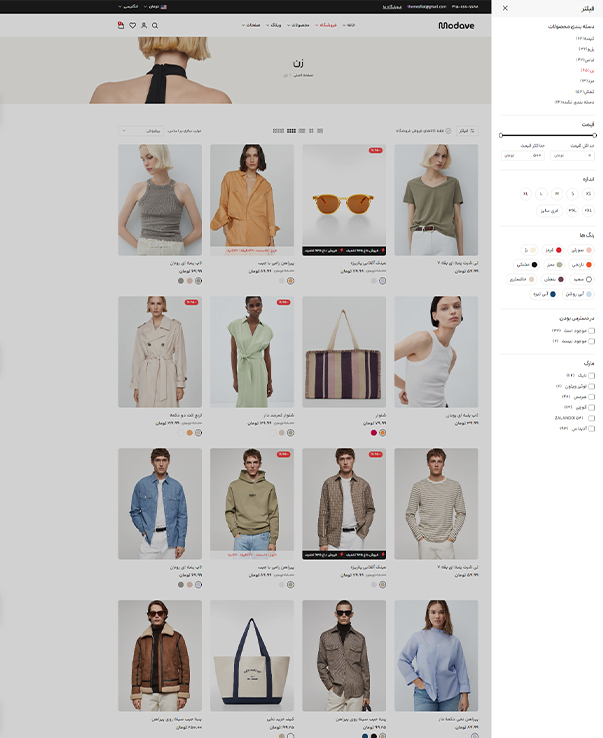Select the five-column grid layout icon
This screenshot has height=738, width=603.
pyautogui.click(x=279, y=131)
